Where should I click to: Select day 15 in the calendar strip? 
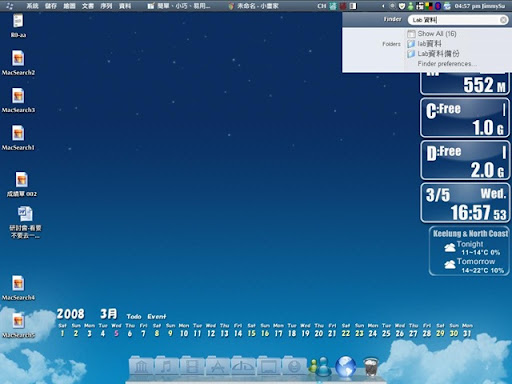point(251,333)
